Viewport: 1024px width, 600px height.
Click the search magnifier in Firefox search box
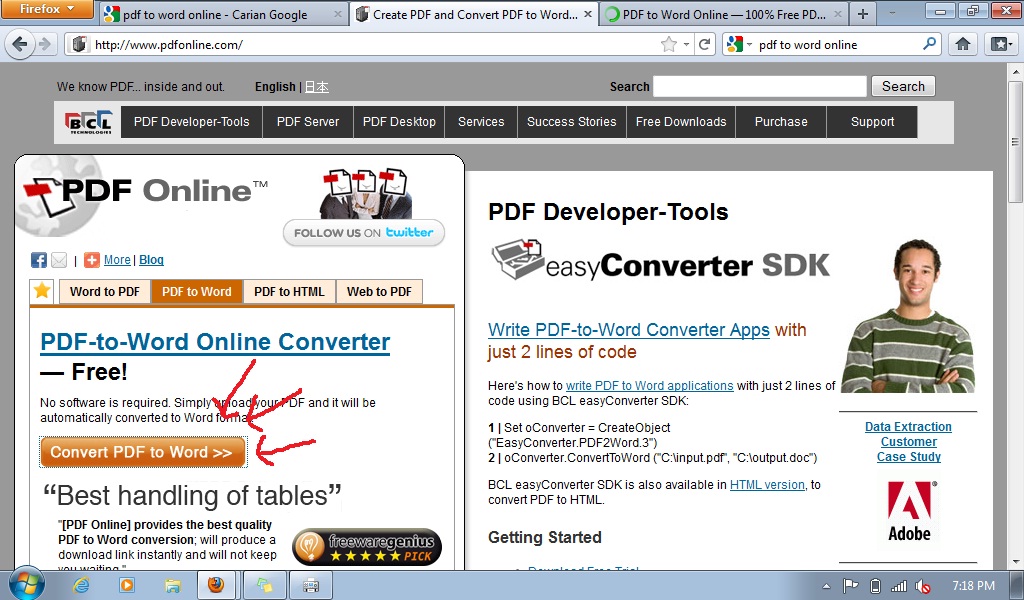pos(929,44)
